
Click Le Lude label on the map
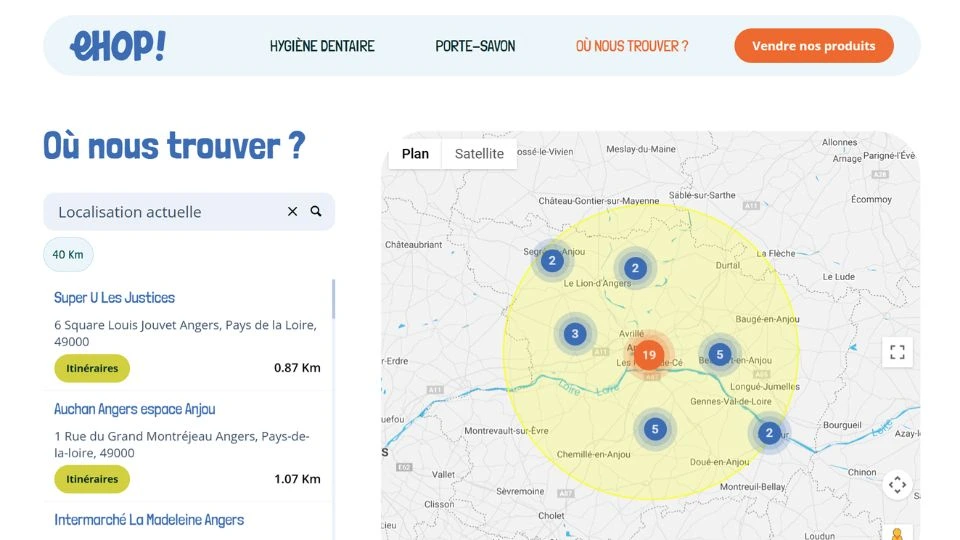coord(838,277)
